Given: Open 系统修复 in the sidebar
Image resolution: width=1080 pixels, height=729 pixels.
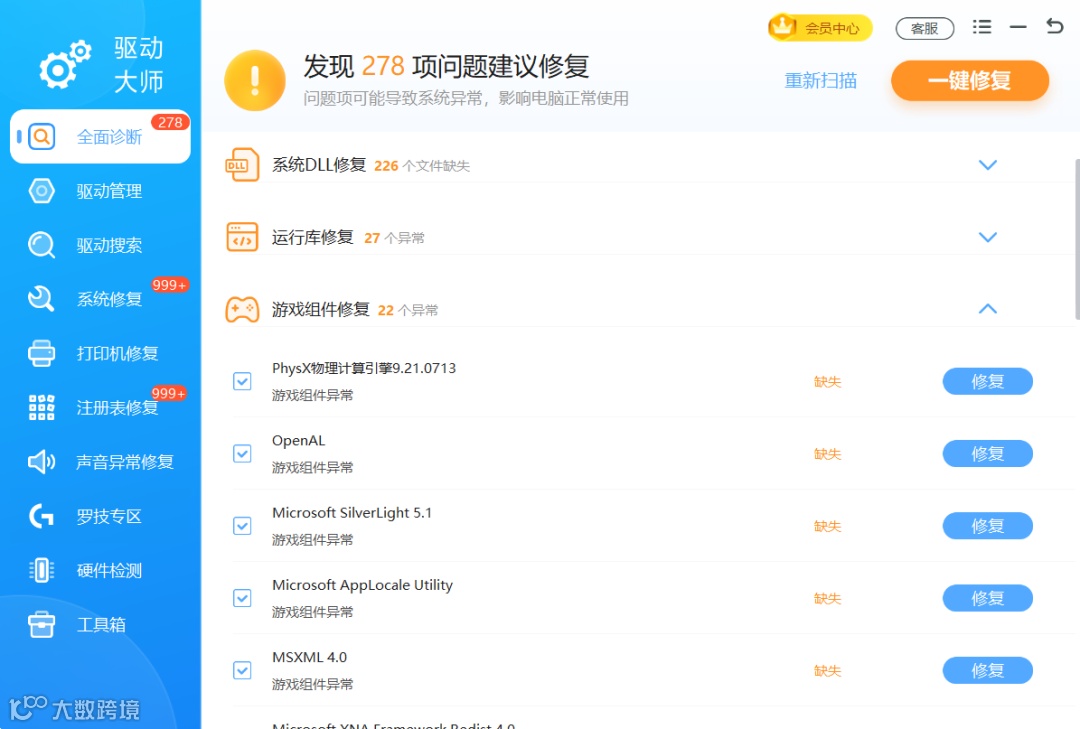Looking at the screenshot, I should click(x=101, y=299).
